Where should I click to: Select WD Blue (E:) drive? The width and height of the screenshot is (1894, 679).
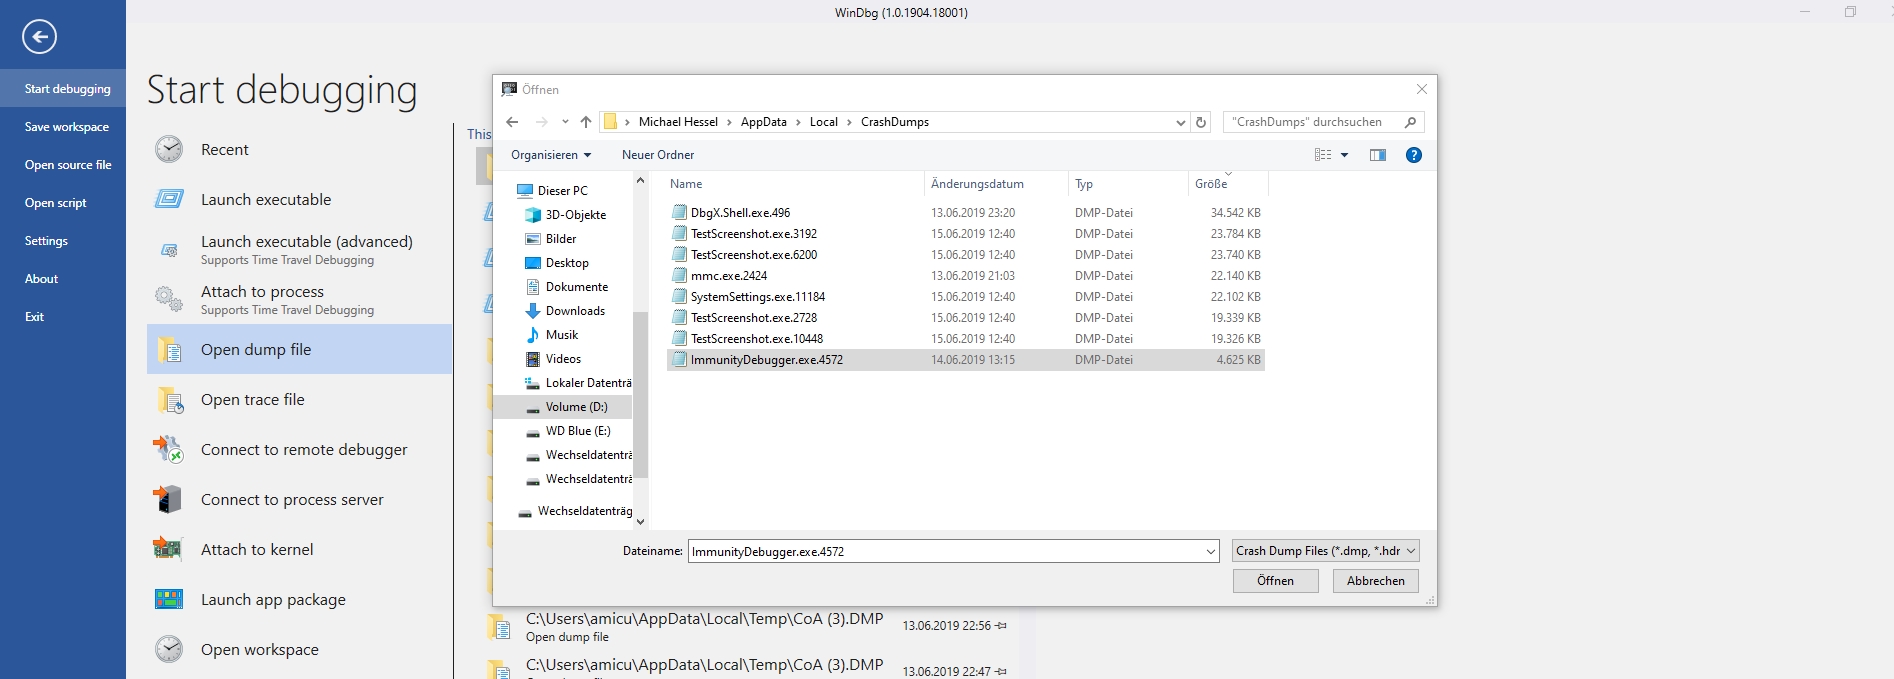pyautogui.click(x=568, y=431)
